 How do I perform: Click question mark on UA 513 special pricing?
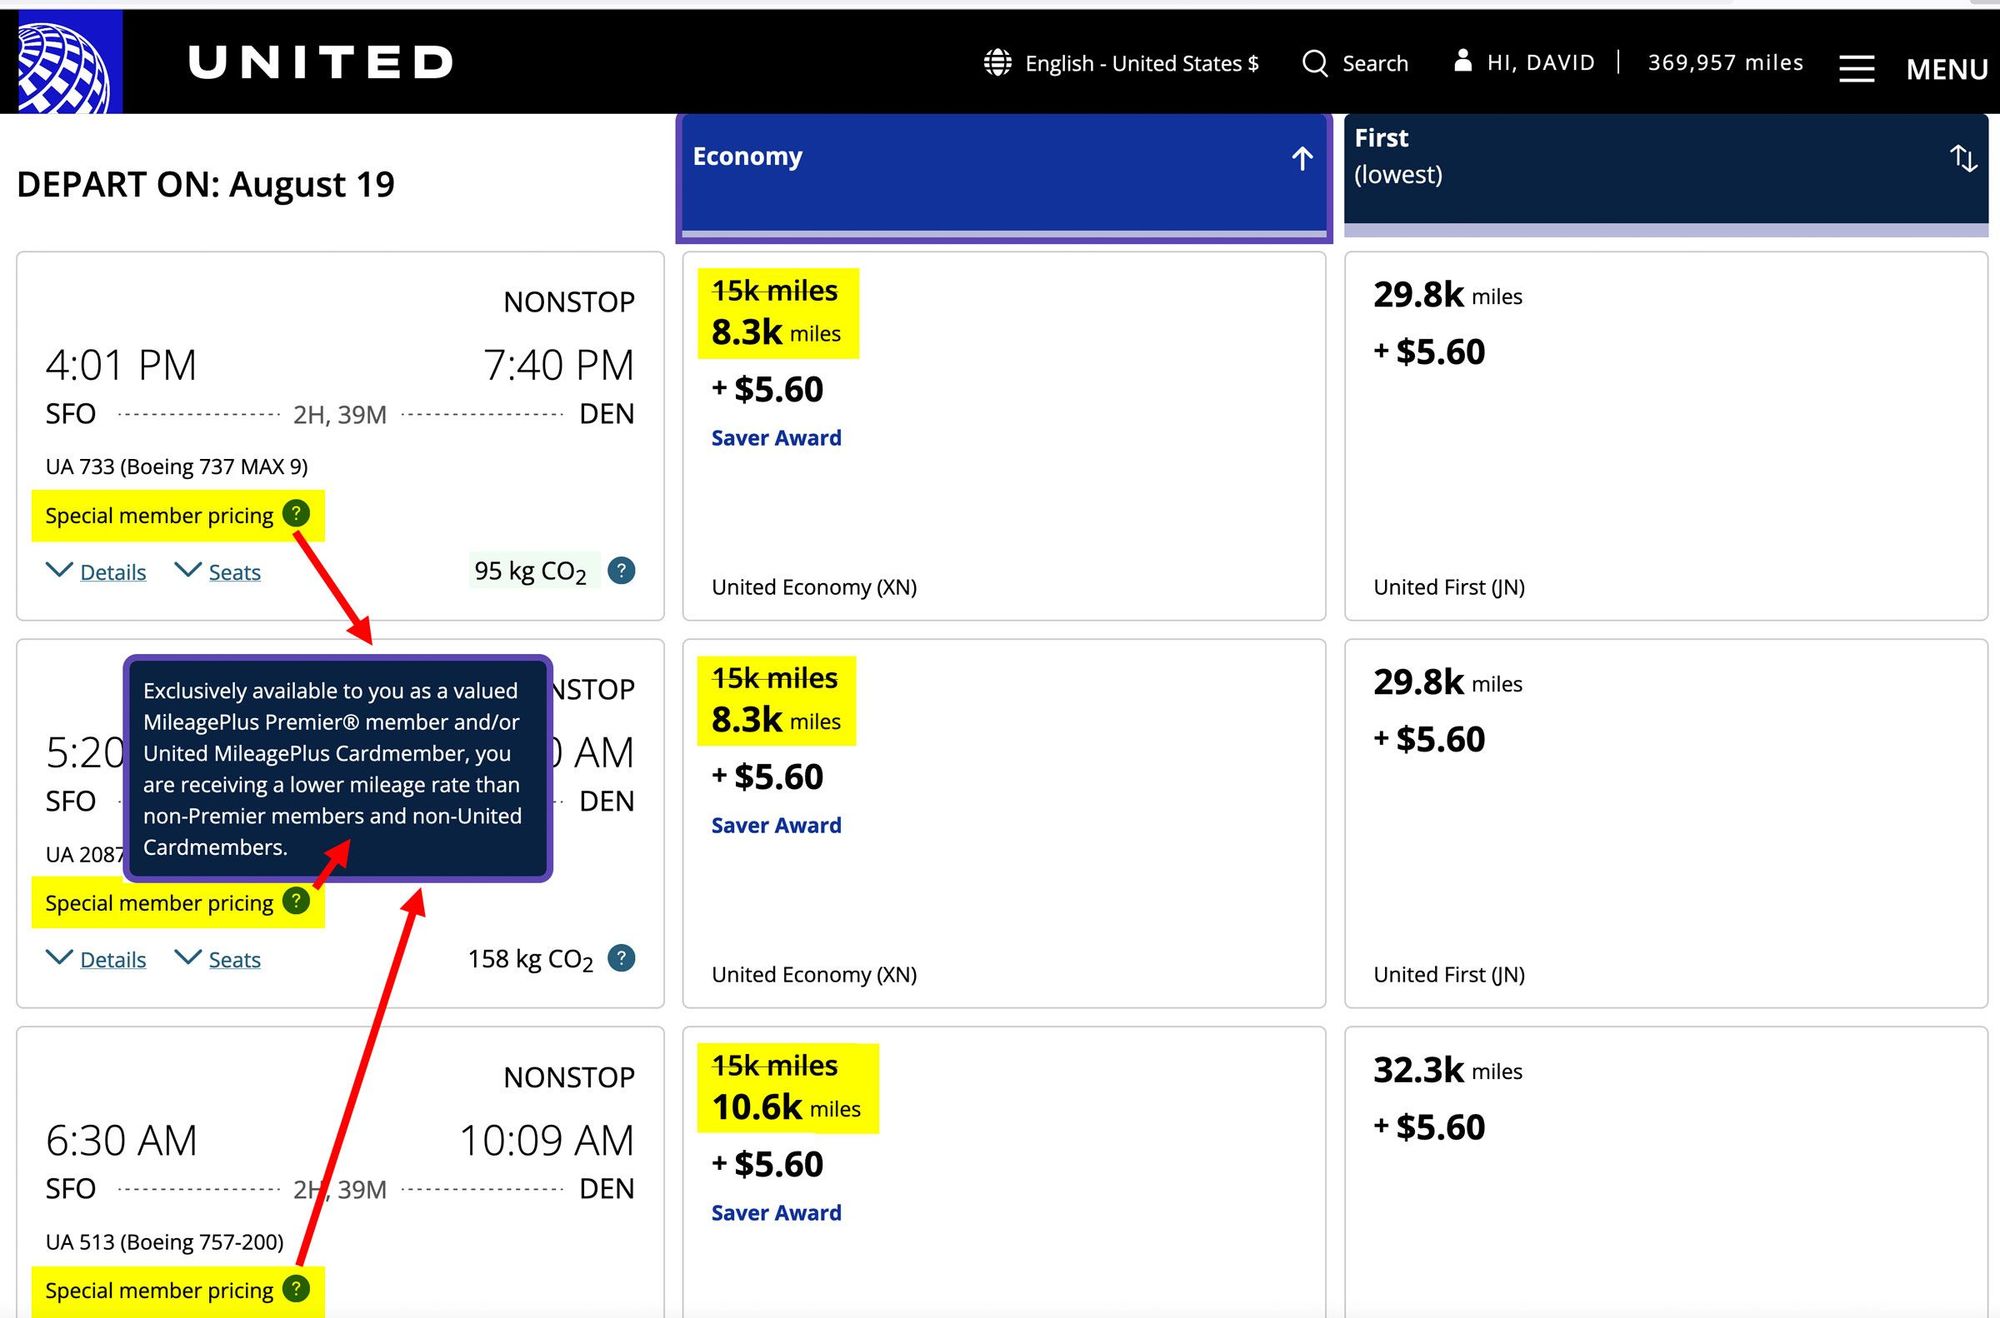click(296, 1288)
